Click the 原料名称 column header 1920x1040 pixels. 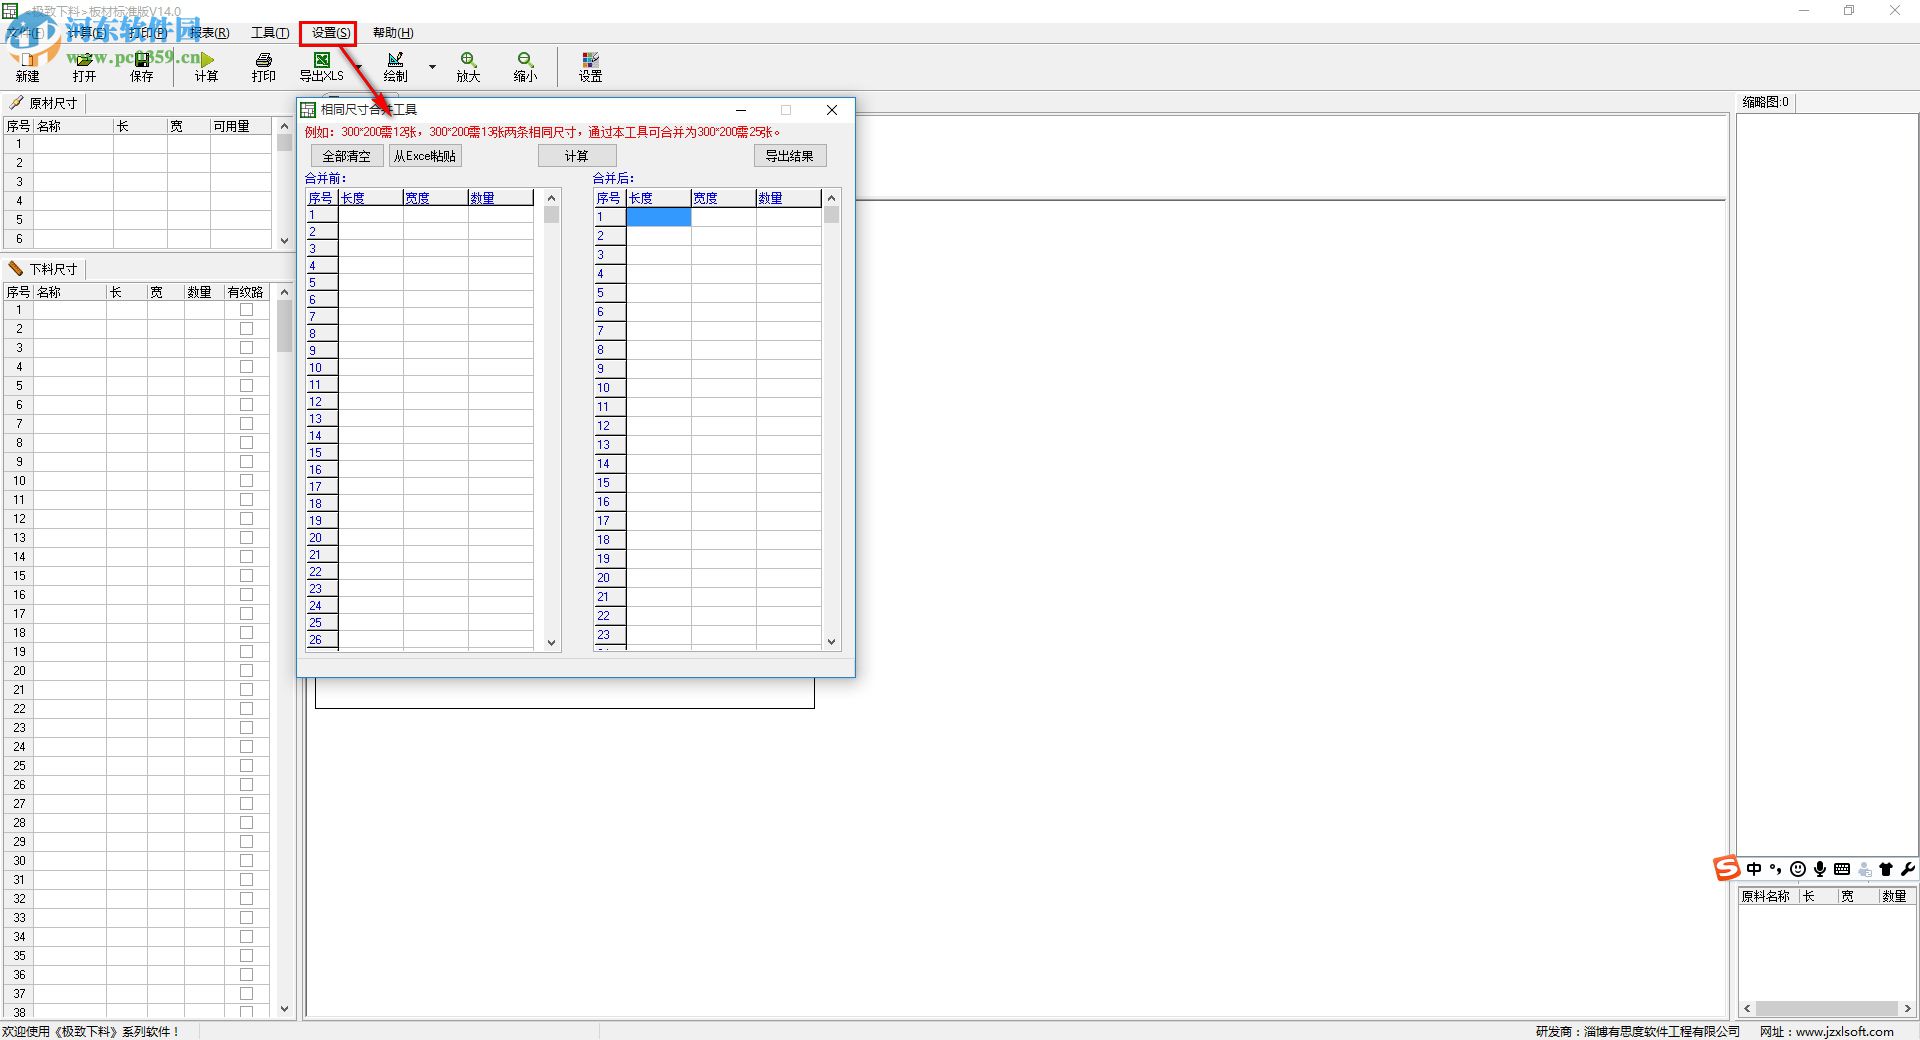tap(1768, 896)
